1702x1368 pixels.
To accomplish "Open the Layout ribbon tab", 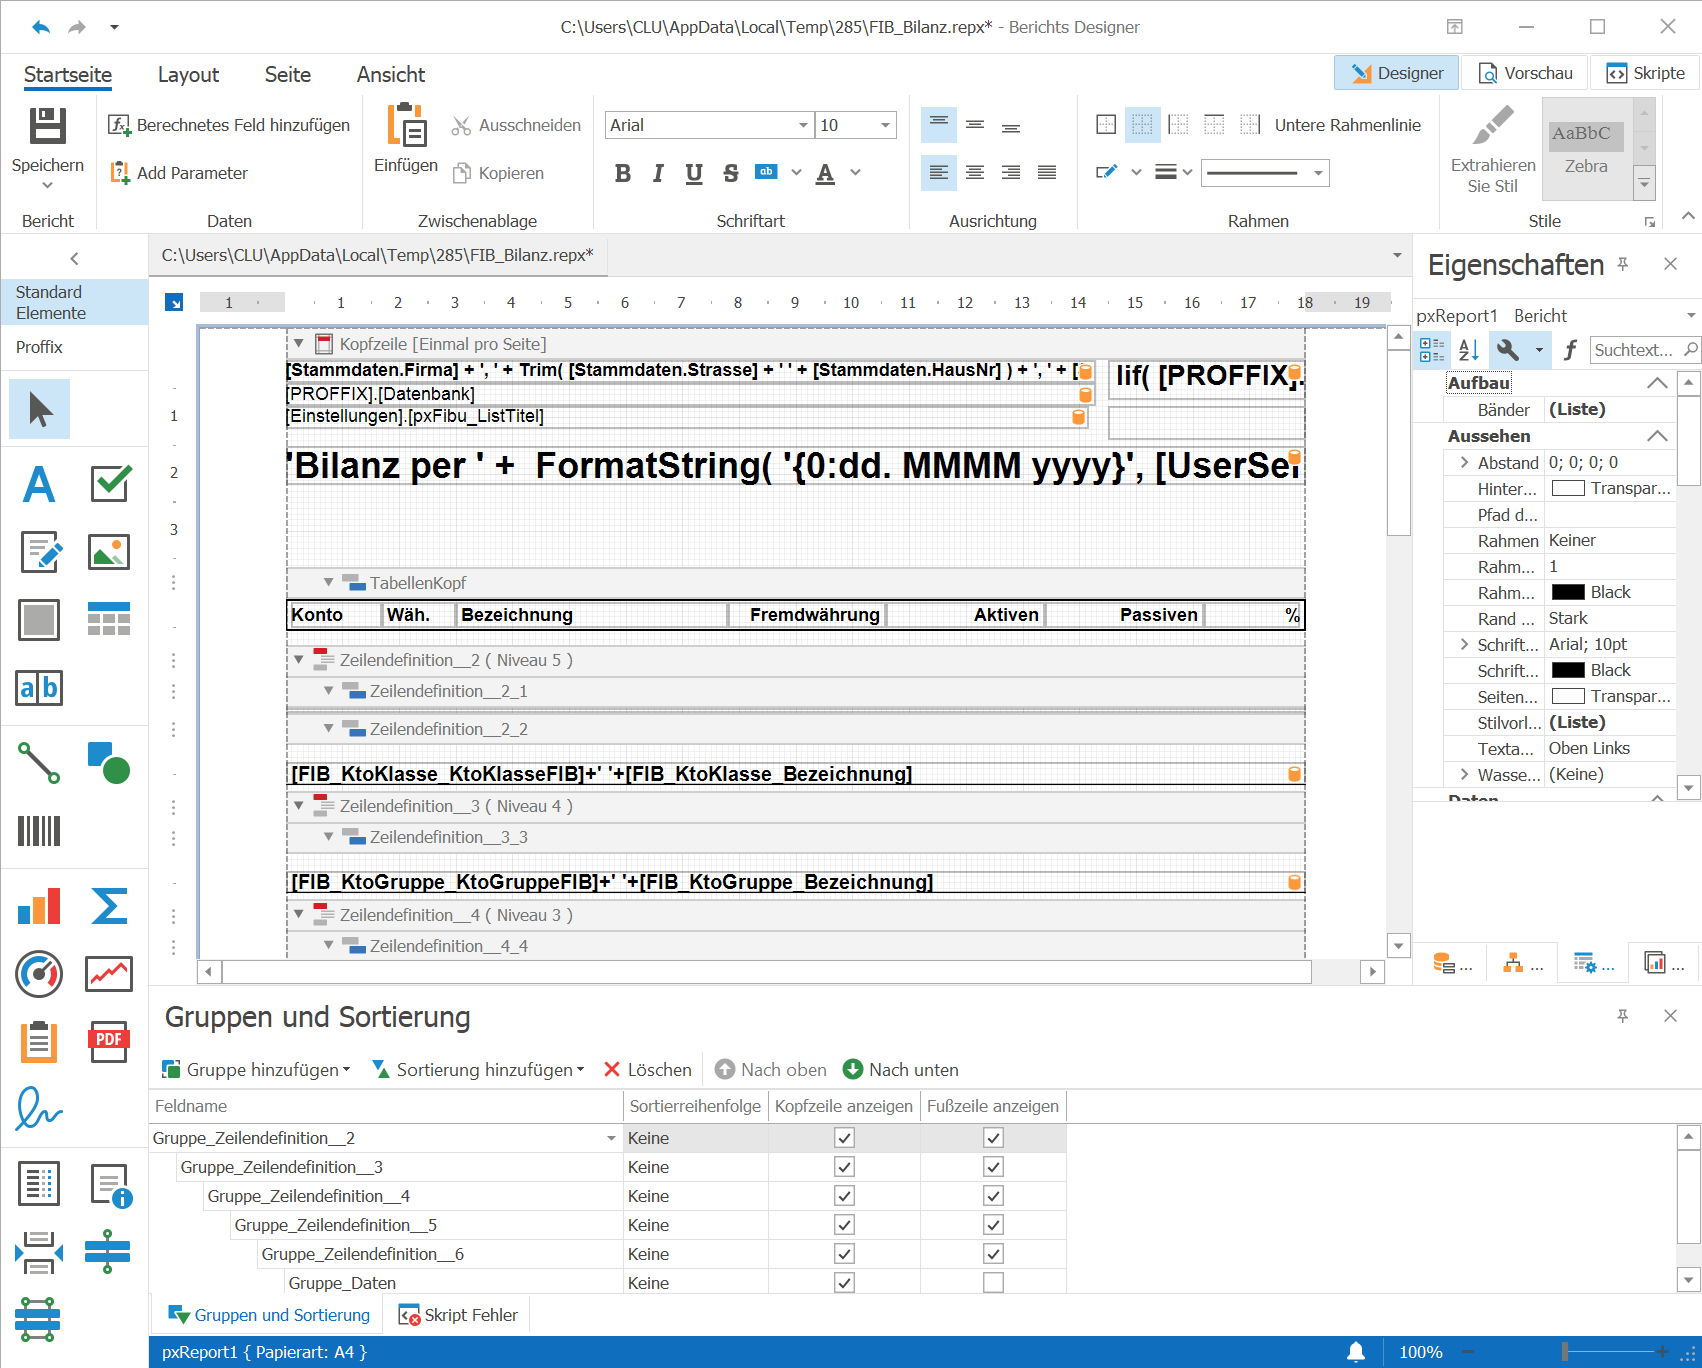I will 188,75.
